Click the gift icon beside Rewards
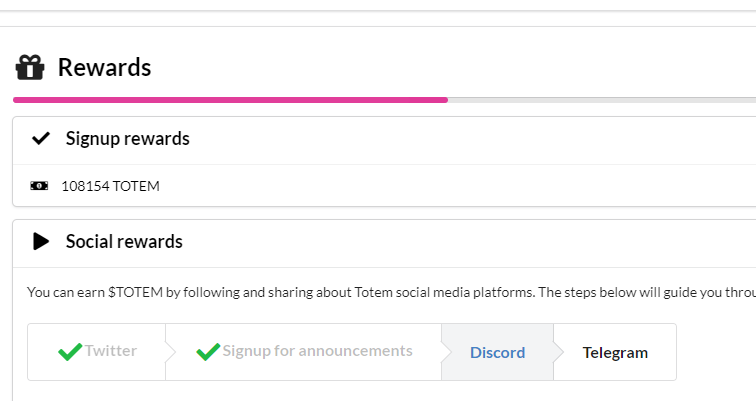Viewport: 756px width, 401px height. coord(30,68)
